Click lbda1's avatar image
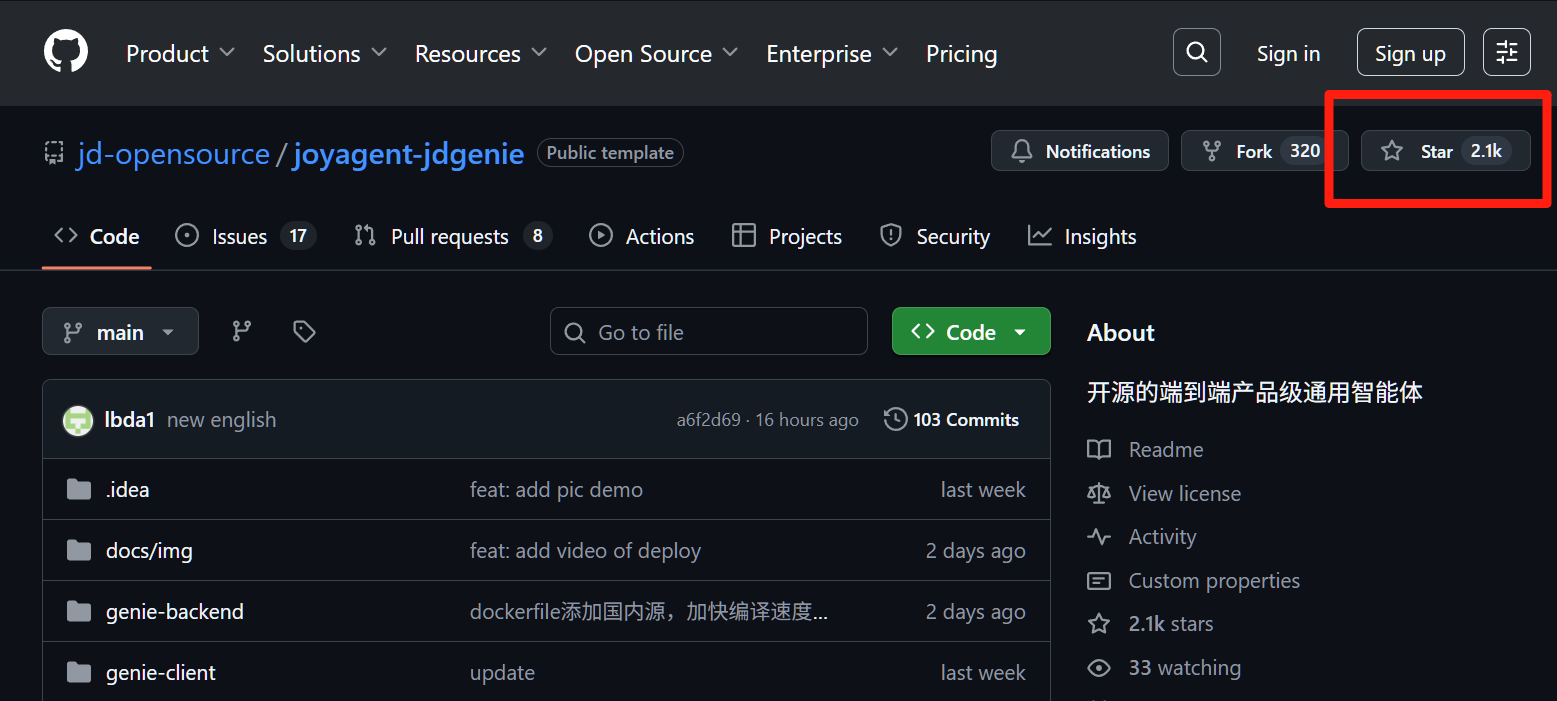 tap(78, 420)
